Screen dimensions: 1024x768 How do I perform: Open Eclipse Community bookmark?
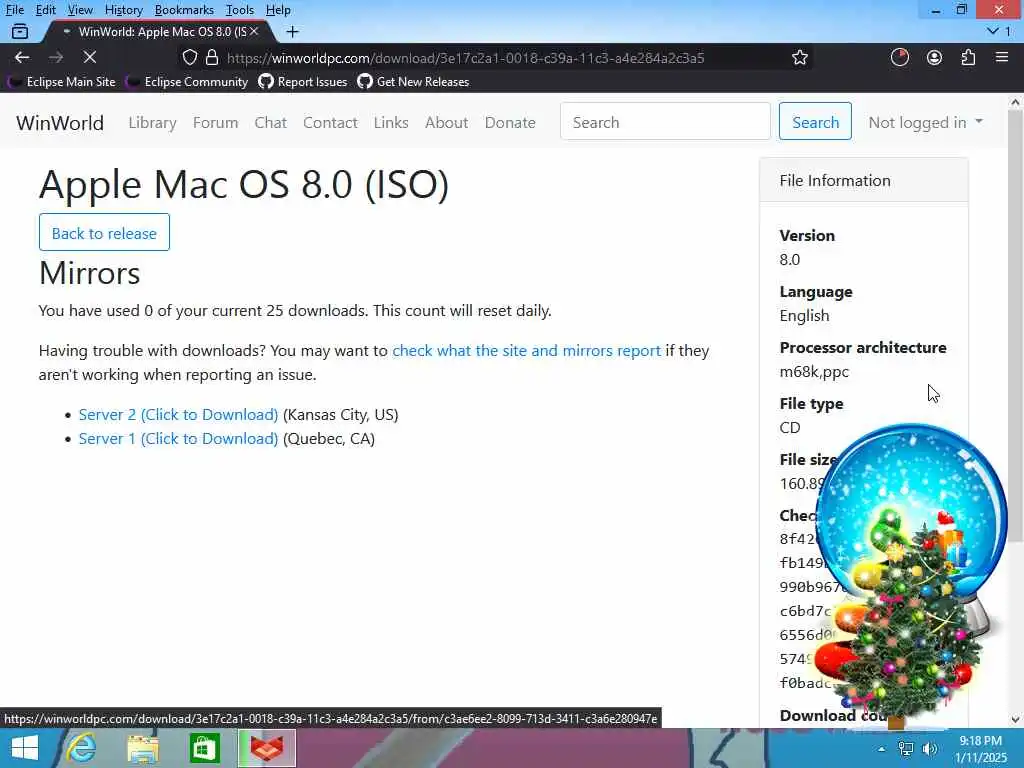(188, 82)
